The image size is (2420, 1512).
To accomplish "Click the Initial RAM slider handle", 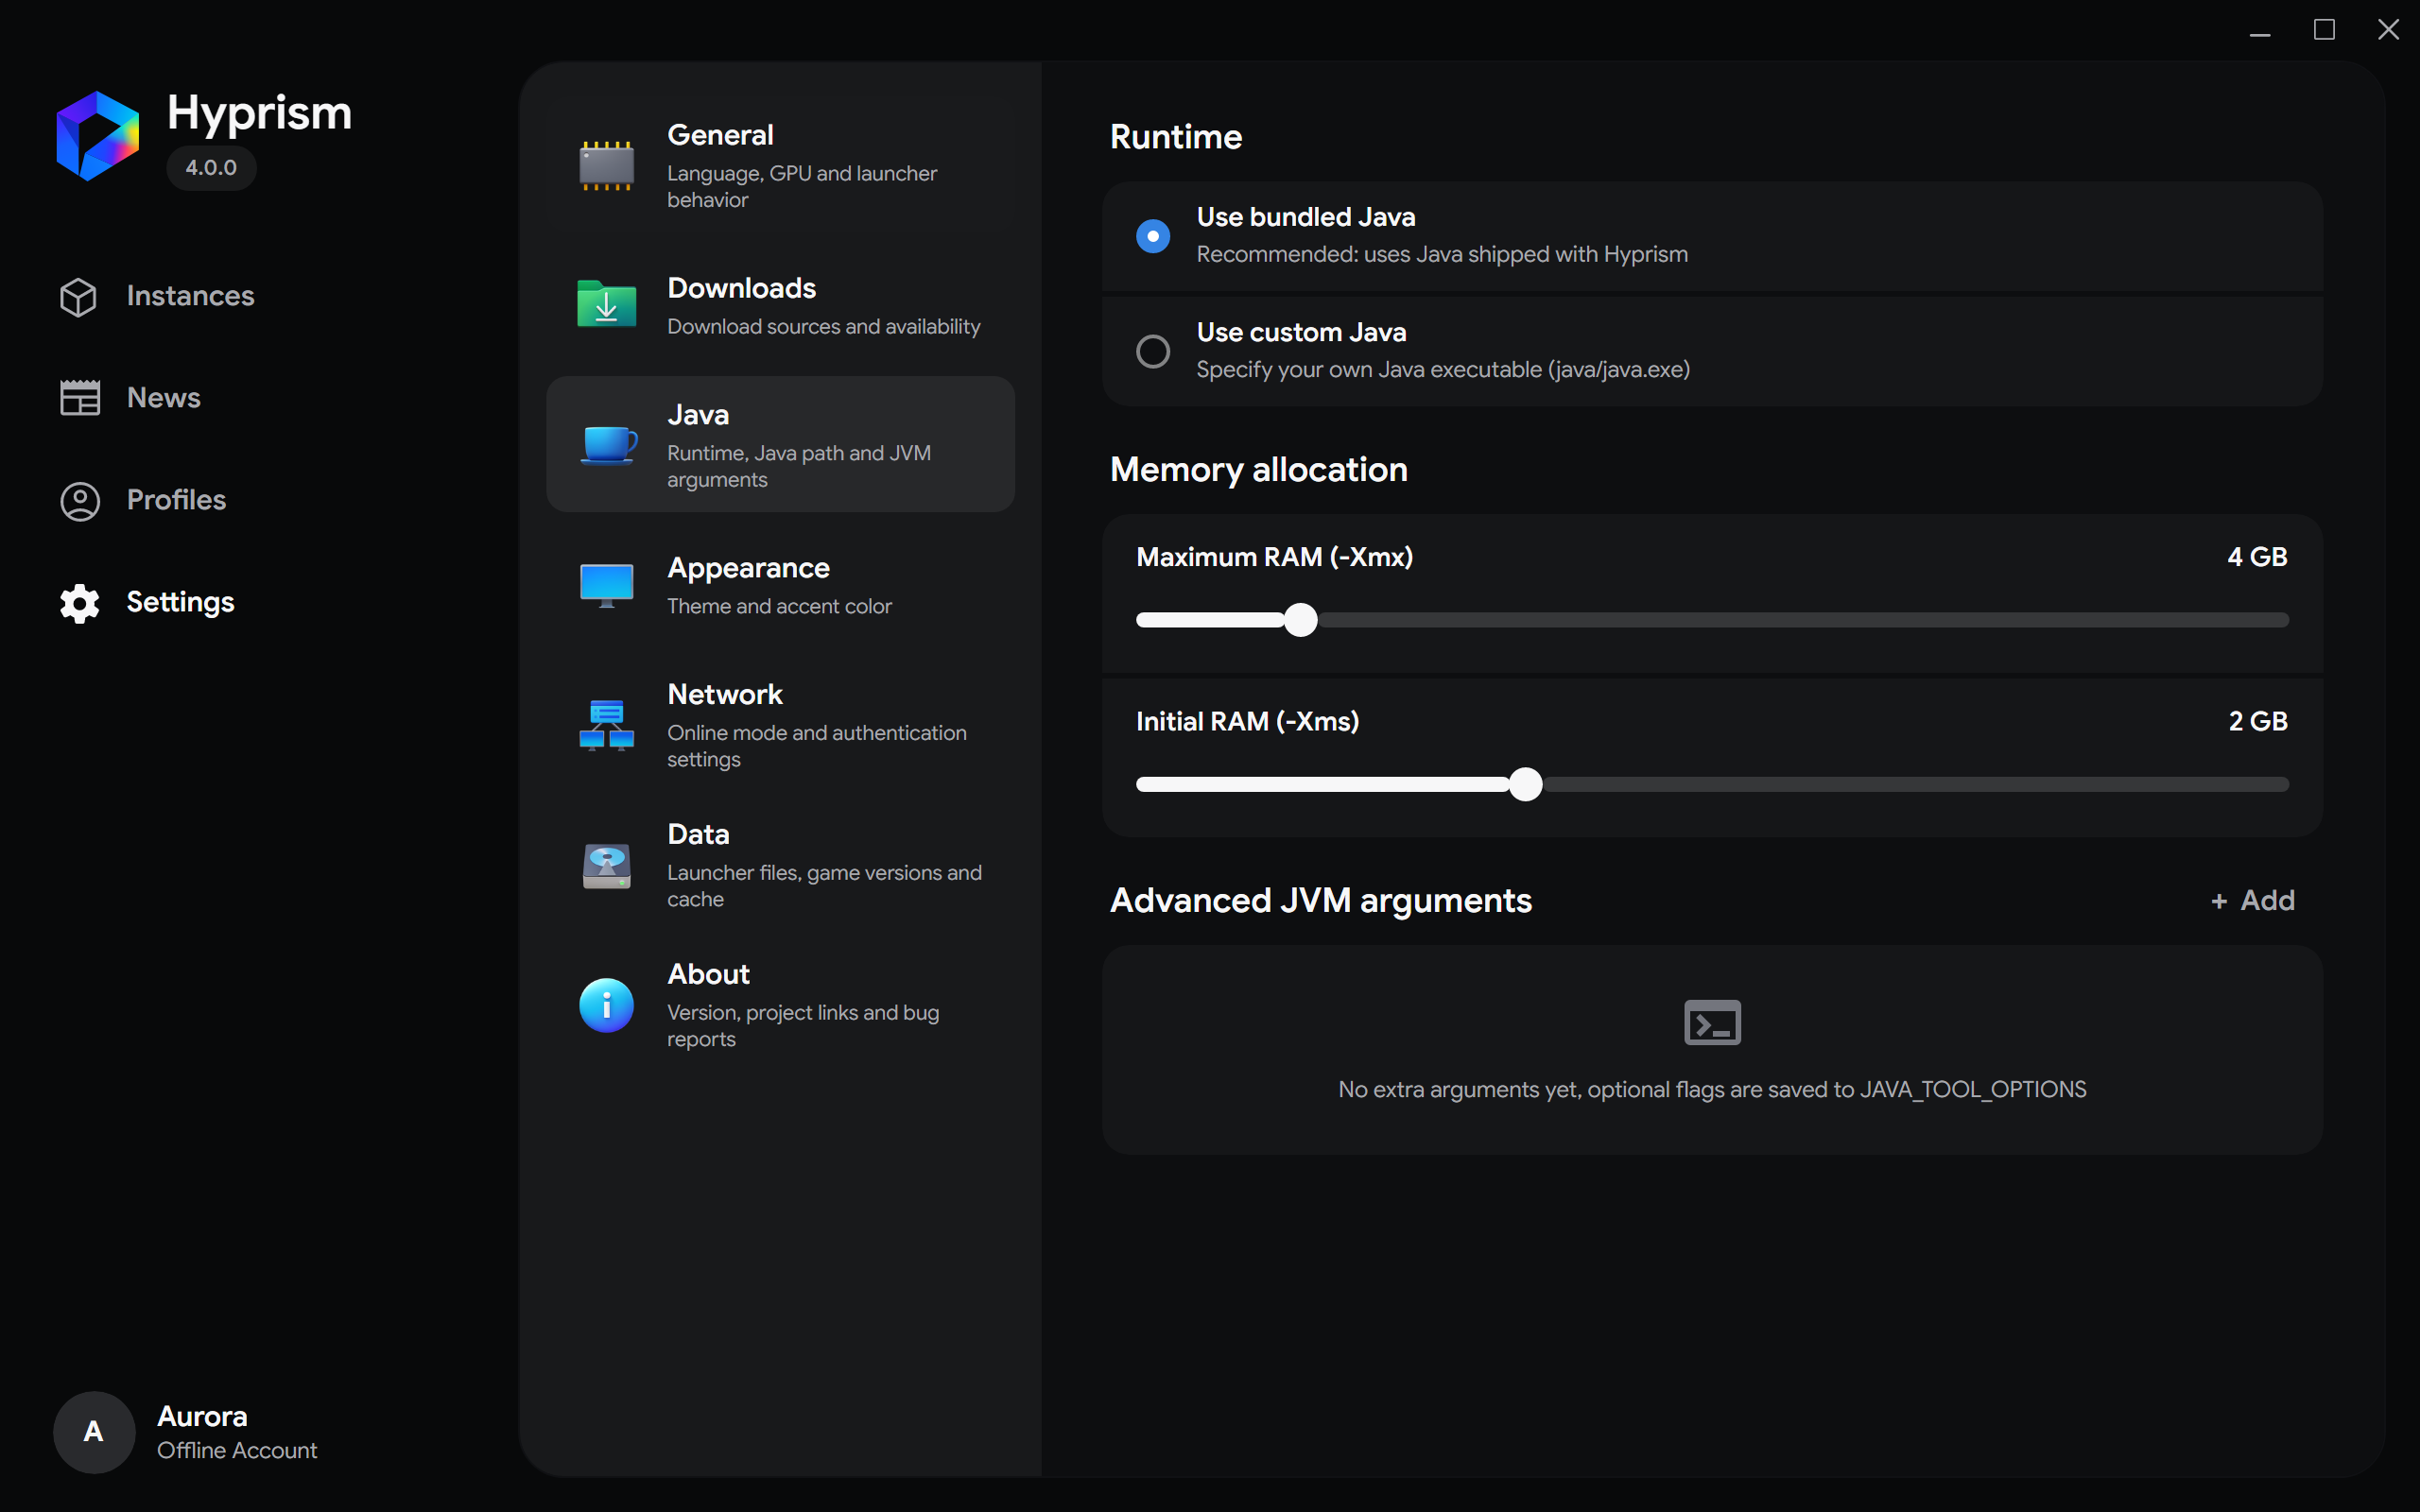I will coord(1525,785).
